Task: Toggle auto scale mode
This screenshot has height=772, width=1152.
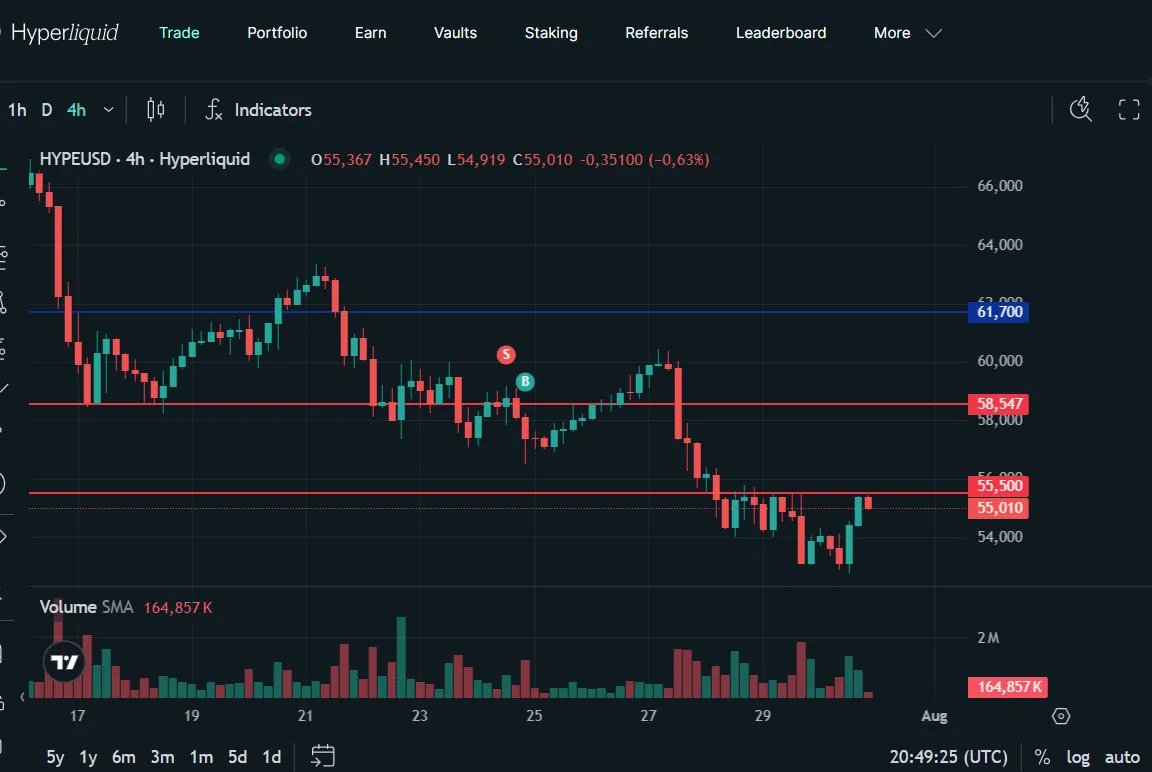Action: pos(1122,757)
